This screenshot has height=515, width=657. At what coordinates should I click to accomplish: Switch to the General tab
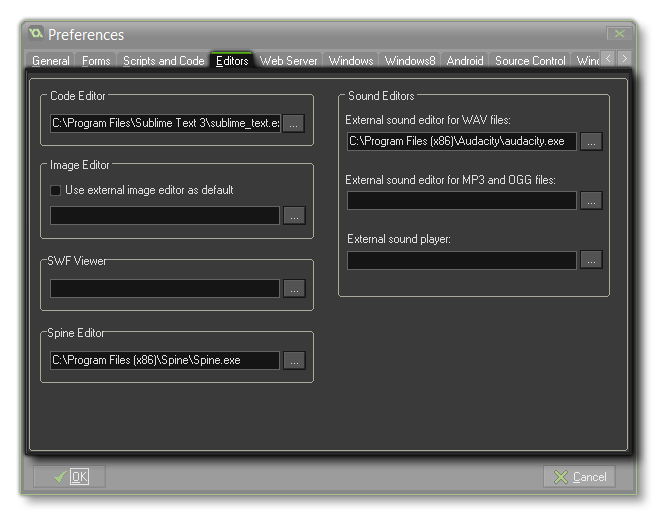[51, 61]
